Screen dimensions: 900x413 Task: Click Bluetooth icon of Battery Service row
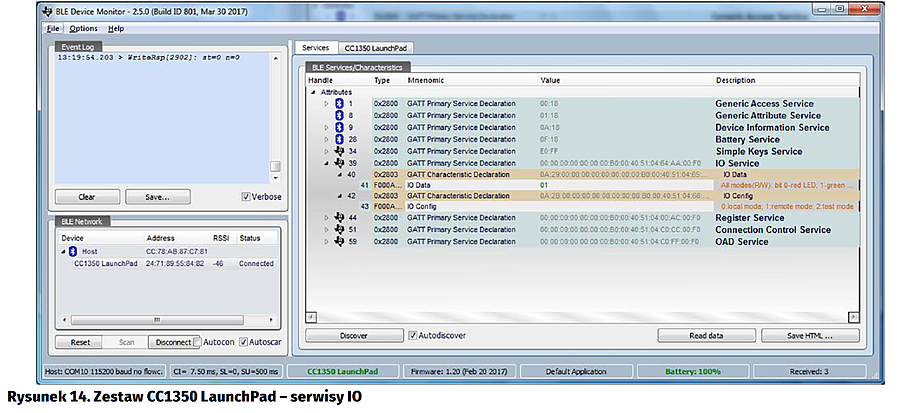[x=338, y=140]
